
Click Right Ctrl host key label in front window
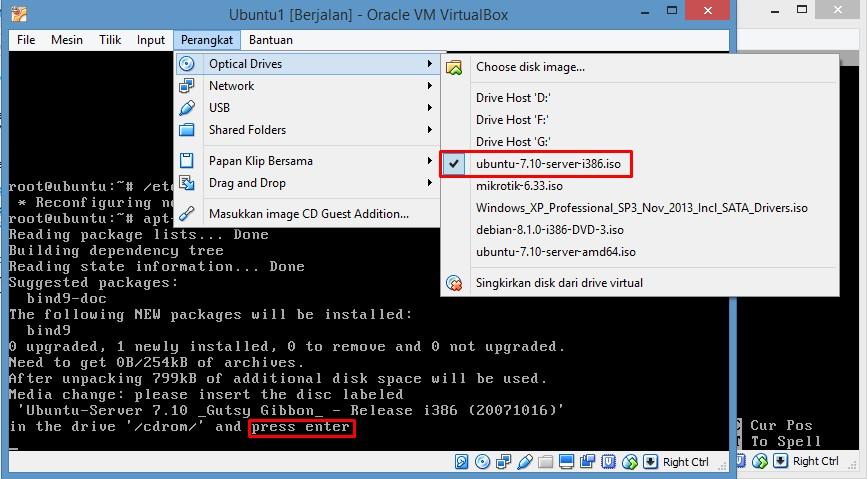[x=686, y=462]
